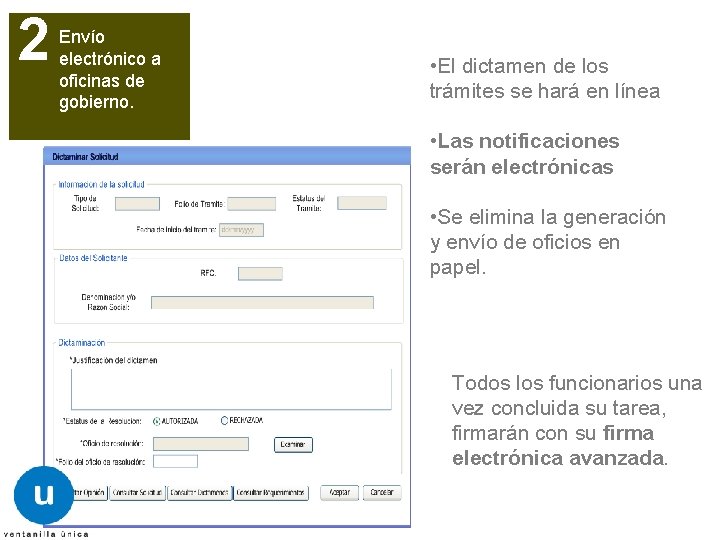Click the 'Envío electrónico a oficinas de gobierno' title
Viewport: 720px width, 540px height.
(110, 69)
